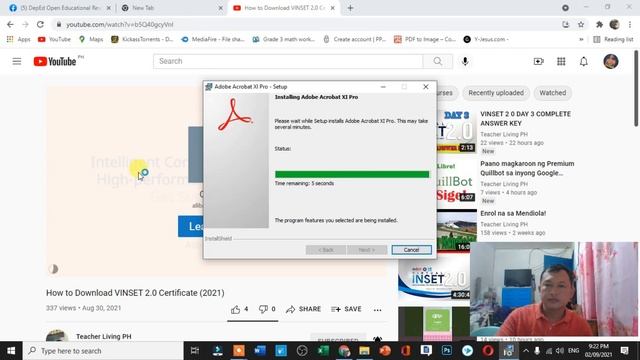Open a new Chrome tab with plus
Image resolution: width=640 pixels, height=360 pixels.
point(350,8)
